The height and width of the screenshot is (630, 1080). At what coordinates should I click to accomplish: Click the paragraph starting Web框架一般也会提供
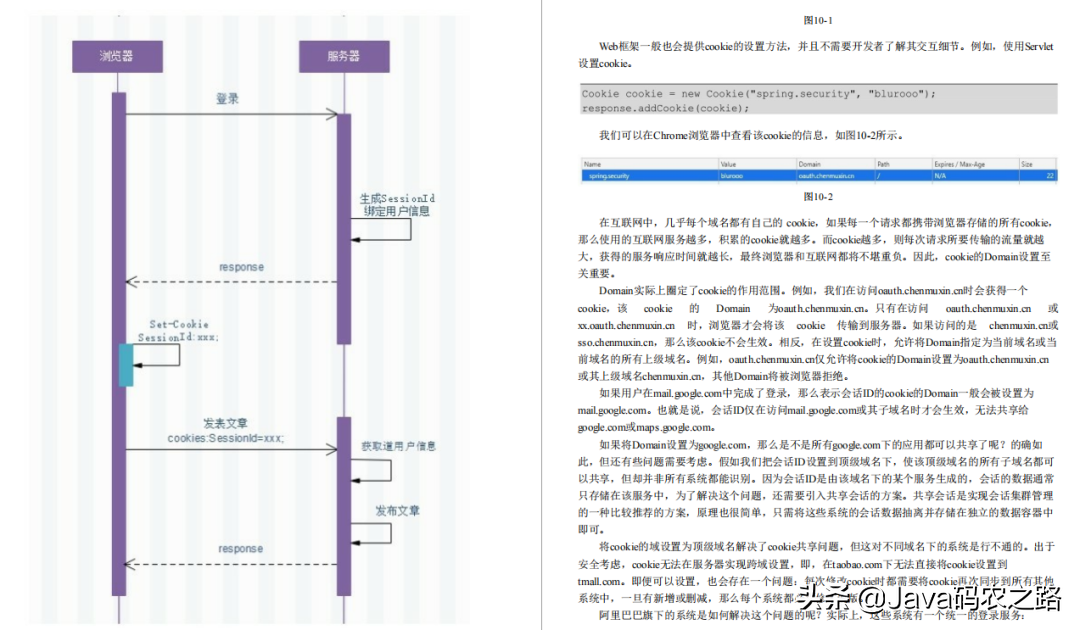pyautogui.click(x=816, y=55)
